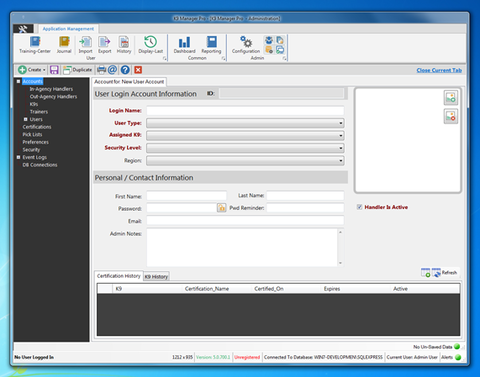Open the User Type dropdown

point(245,123)
